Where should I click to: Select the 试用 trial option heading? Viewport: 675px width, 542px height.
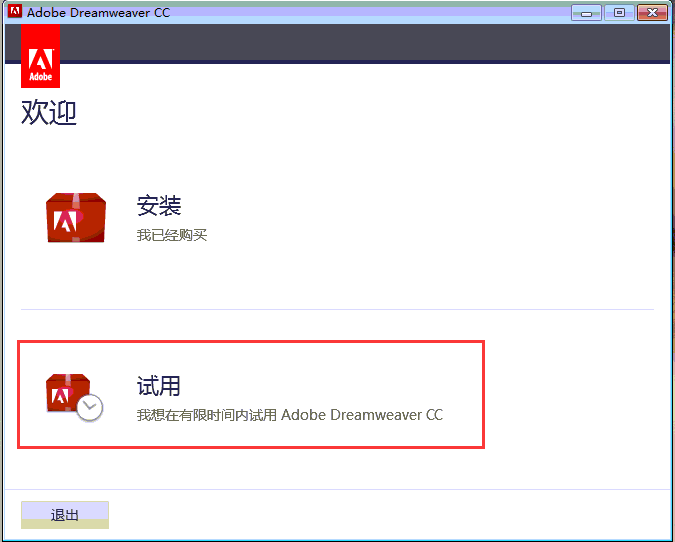pos(158,385)
